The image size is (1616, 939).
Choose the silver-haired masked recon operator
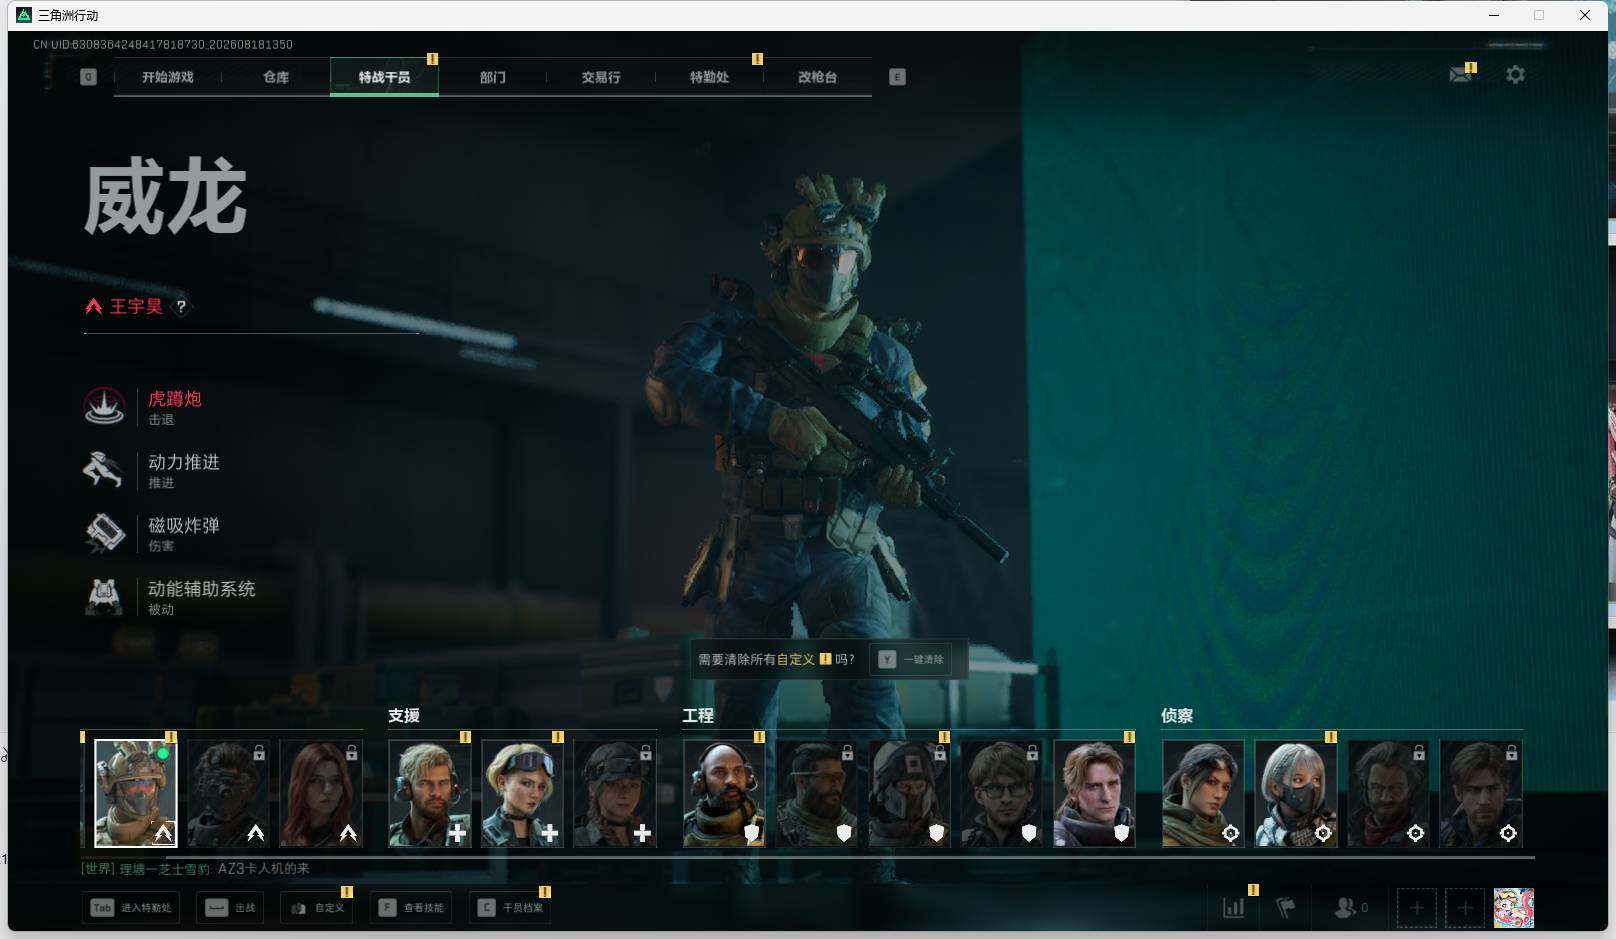click(1296, 793)
